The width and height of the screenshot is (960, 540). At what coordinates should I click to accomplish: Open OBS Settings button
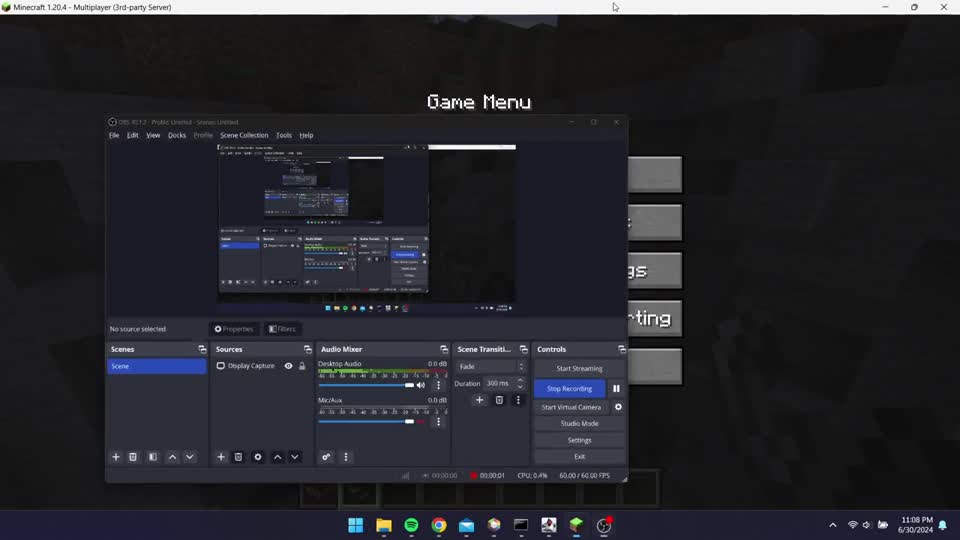pos(579,440)
